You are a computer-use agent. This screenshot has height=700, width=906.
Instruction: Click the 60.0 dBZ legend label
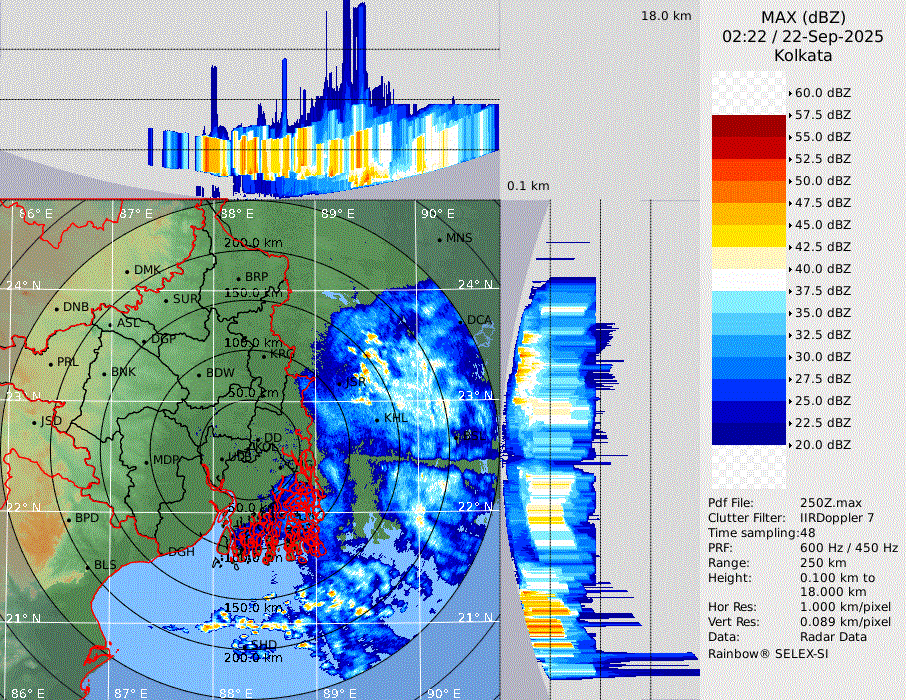pos(822,93)
